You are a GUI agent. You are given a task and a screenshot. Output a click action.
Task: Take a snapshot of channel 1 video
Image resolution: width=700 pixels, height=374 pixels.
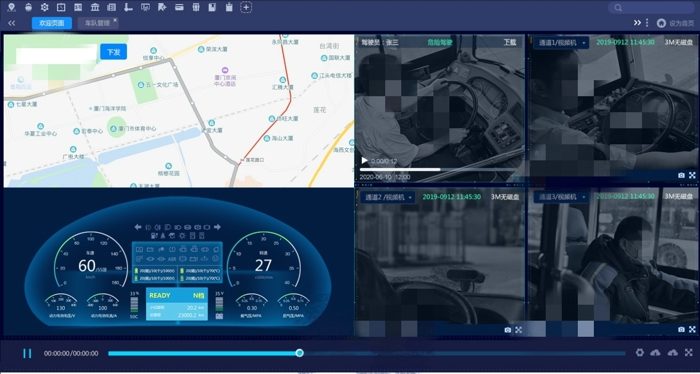tap(681, 175)
